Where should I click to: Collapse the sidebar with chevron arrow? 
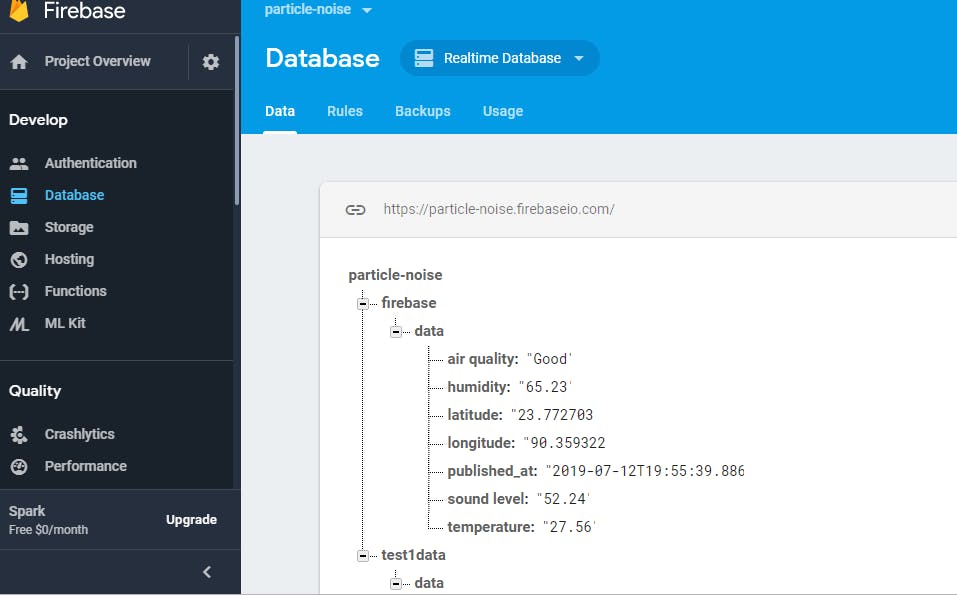(x=207, y=573)
